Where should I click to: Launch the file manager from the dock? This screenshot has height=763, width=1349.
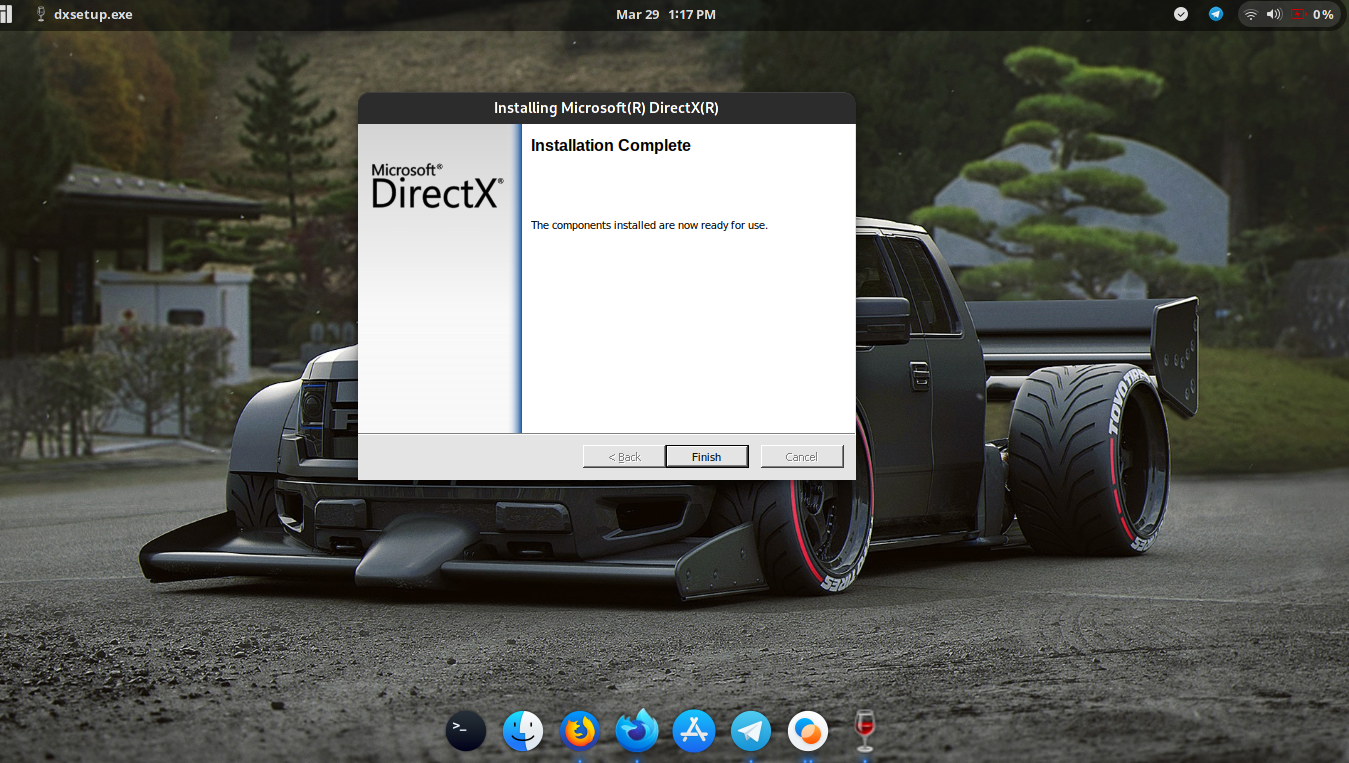coord(523,731)
